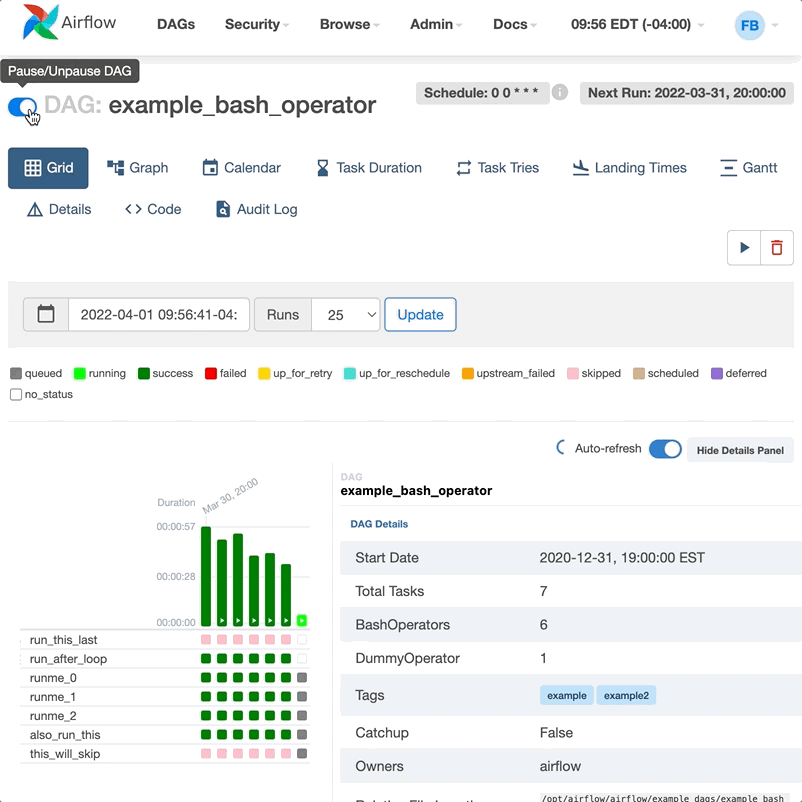Open the Audit Log tab
The image size is (802, 802).
pos(257,209)
